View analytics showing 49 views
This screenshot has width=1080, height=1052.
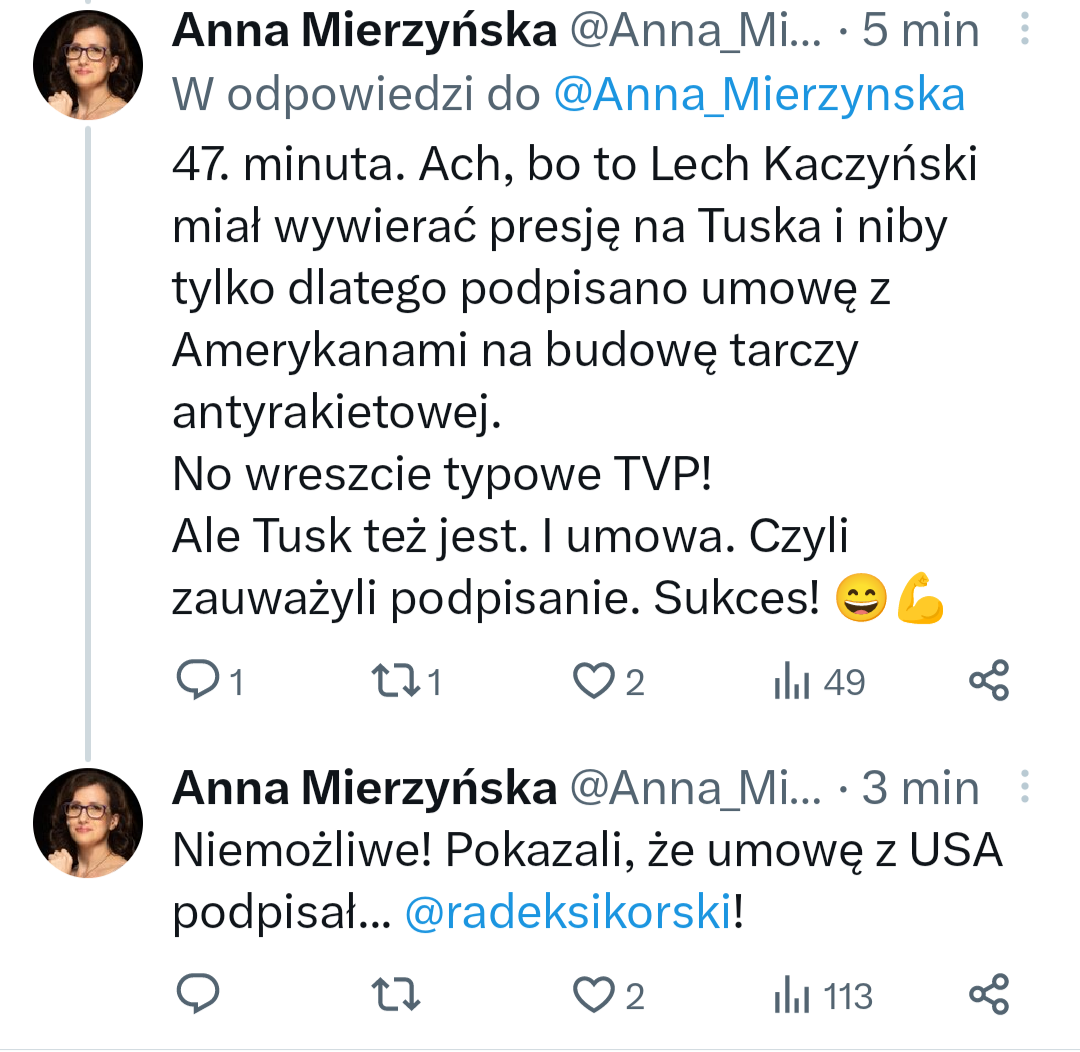pyautogui.click(x=818, y=682)
